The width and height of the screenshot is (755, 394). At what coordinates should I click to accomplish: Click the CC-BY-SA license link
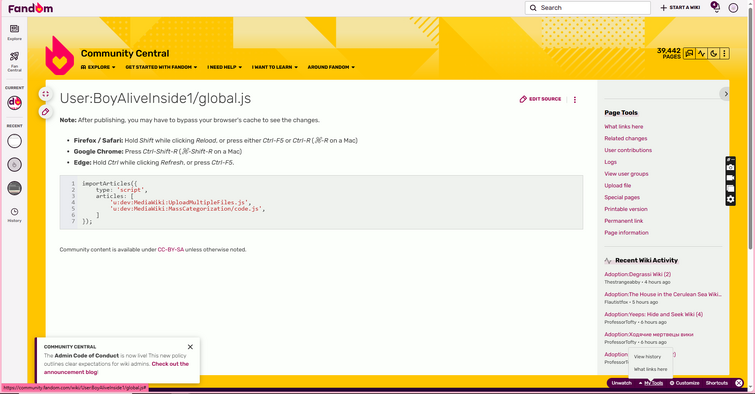[170, 250]
